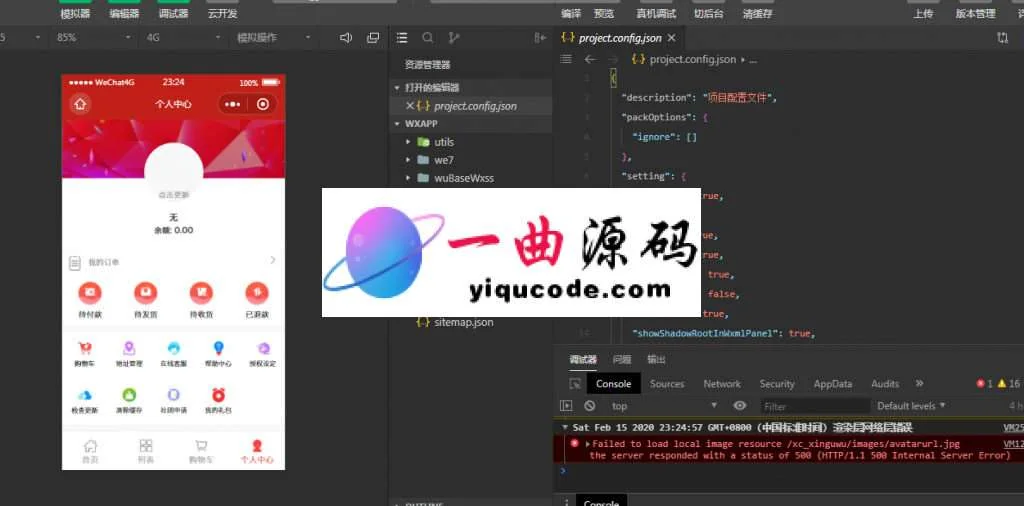Open the sitemap.json file
Viewport: 1024px width, 506px height.
point(463,323)
